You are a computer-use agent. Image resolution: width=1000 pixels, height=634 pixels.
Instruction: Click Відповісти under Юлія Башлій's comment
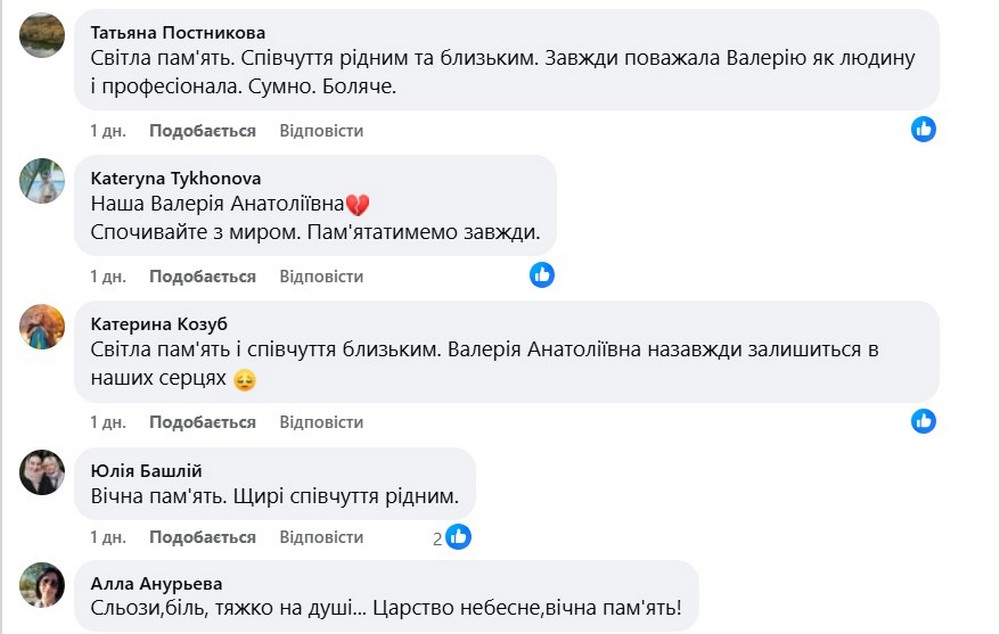(x=321, y=537)
